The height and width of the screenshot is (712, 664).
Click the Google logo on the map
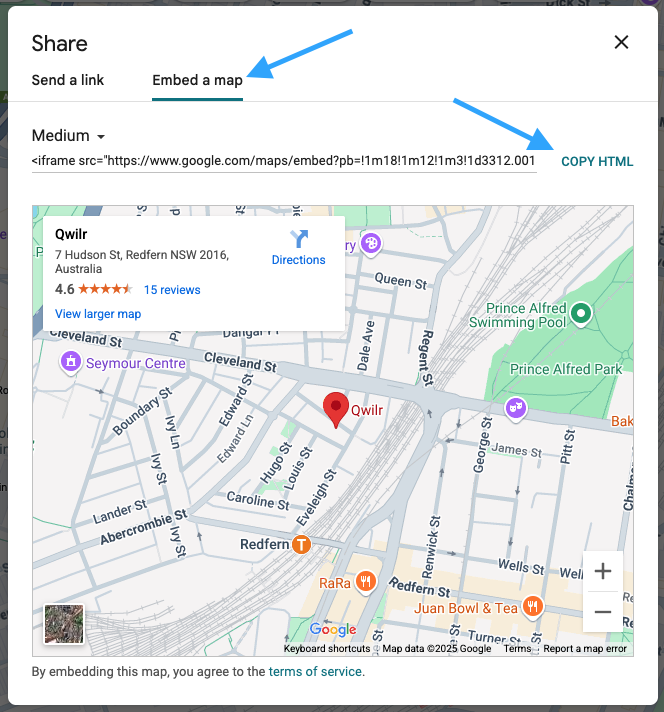coord(333,629)
